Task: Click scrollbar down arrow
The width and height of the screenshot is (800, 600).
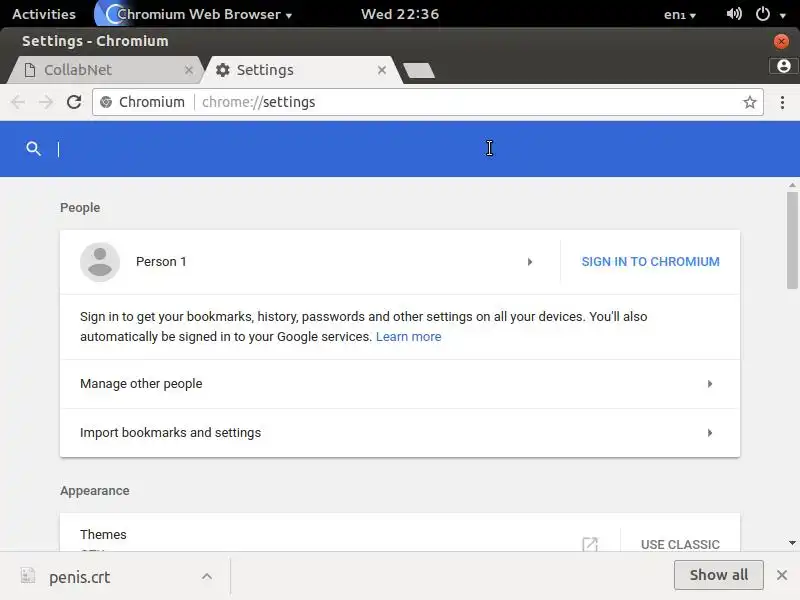Action: (x=792, y=543)
